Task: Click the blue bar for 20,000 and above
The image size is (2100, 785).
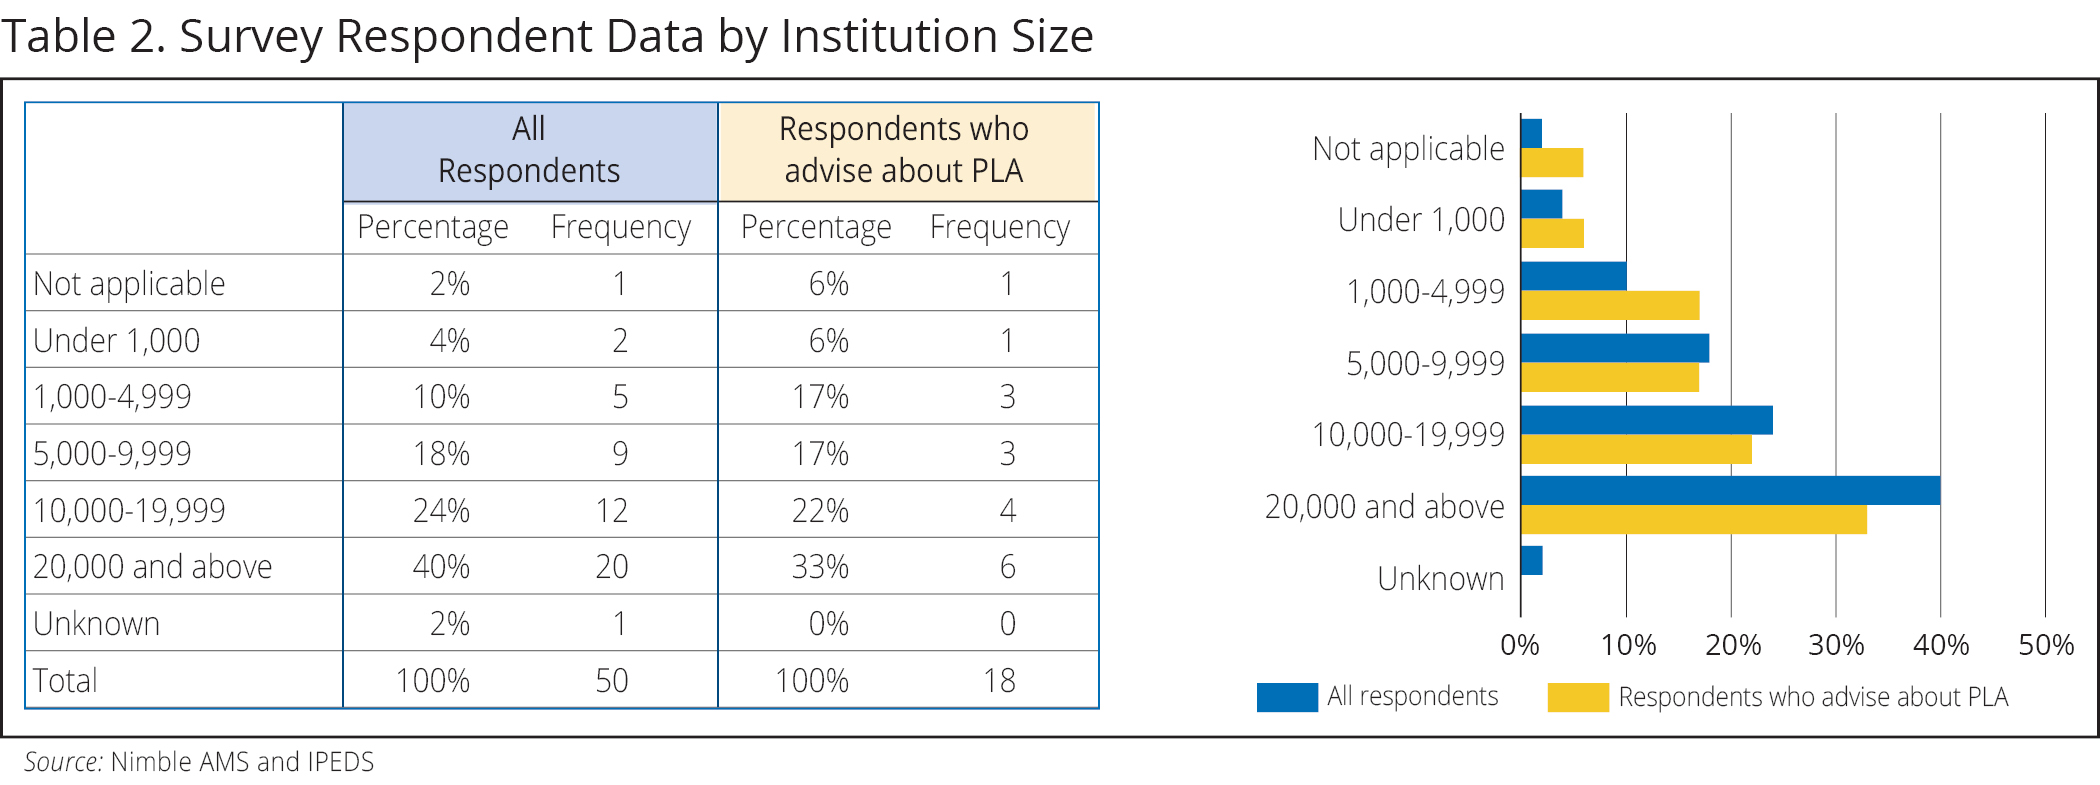Action: (1730, 491)
